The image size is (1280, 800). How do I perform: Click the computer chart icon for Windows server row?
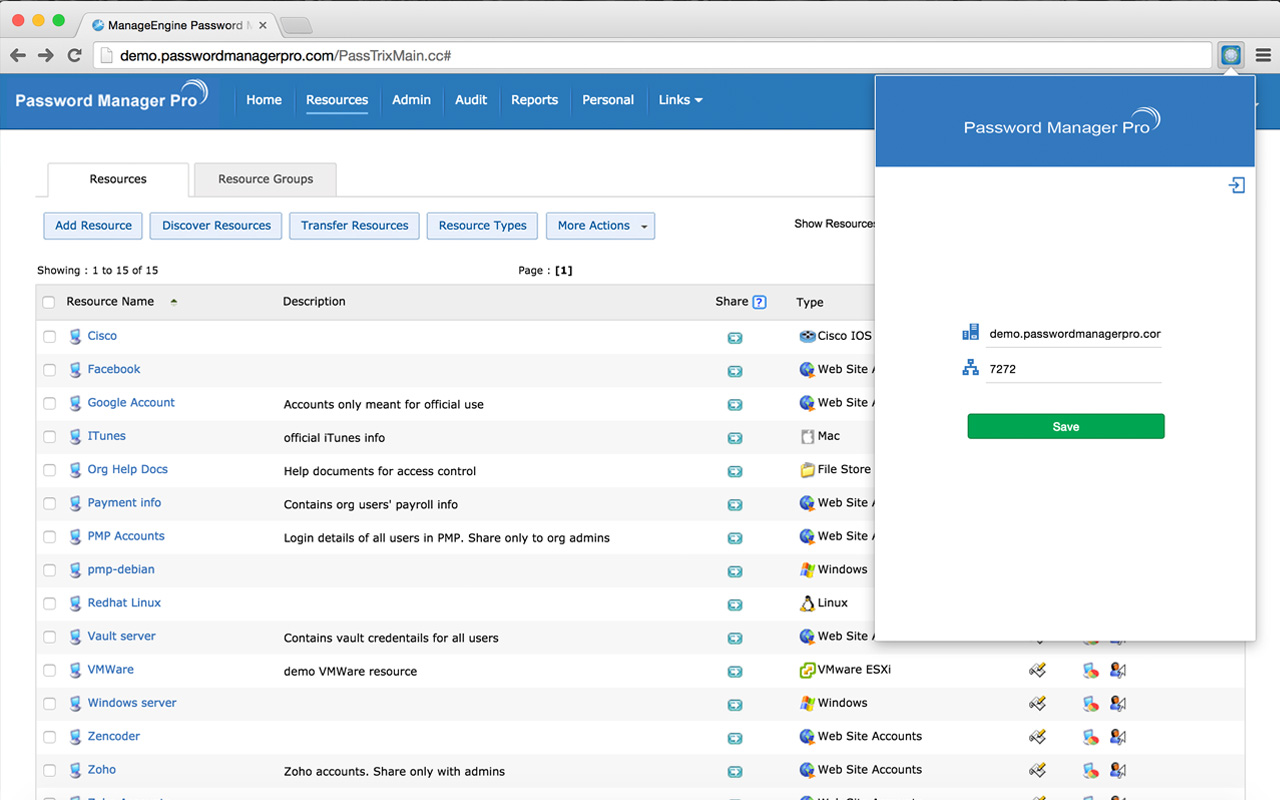click(1090, 703)
